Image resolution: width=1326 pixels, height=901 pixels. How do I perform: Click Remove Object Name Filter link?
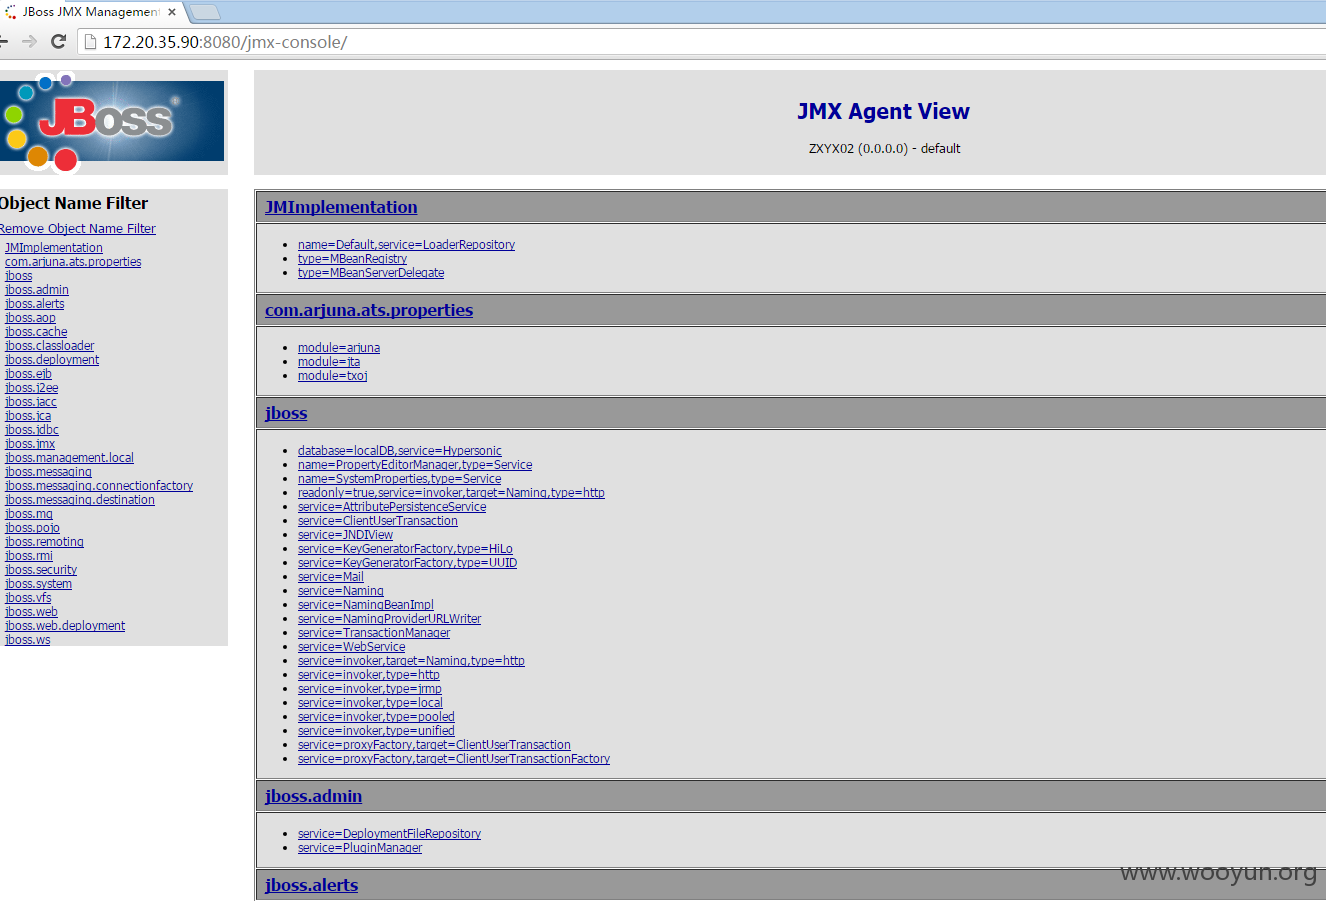point(77,229)
